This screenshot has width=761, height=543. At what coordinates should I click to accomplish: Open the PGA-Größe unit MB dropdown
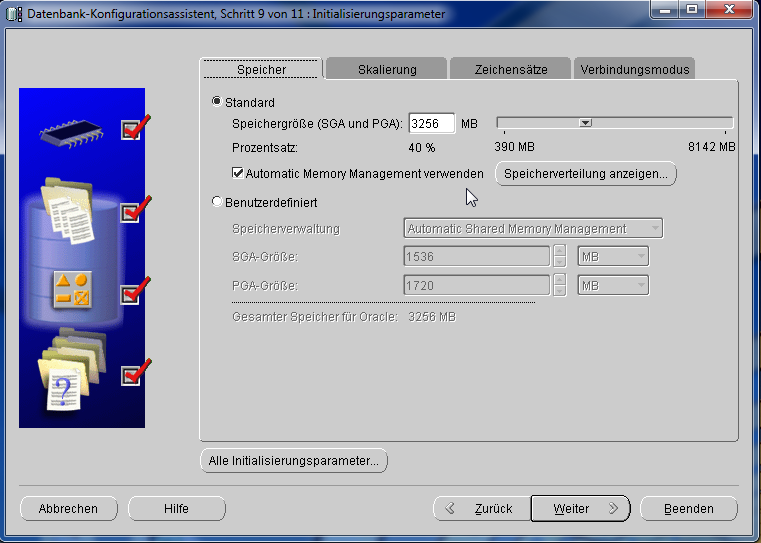613,286
